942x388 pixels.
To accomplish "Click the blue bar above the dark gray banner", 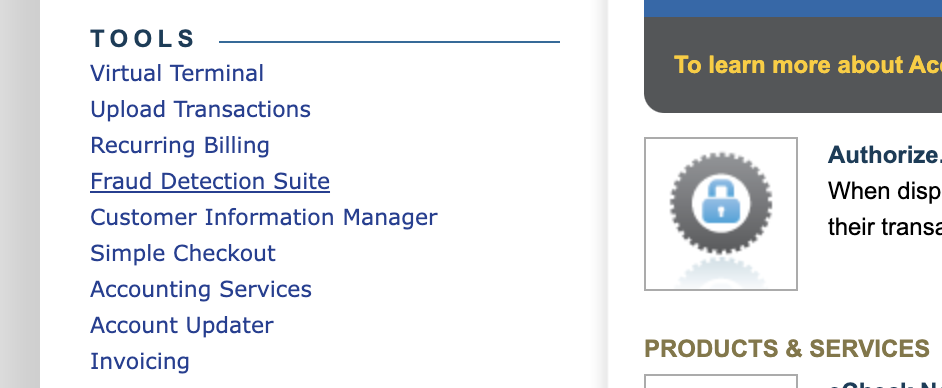I will (x=792, y=8).
